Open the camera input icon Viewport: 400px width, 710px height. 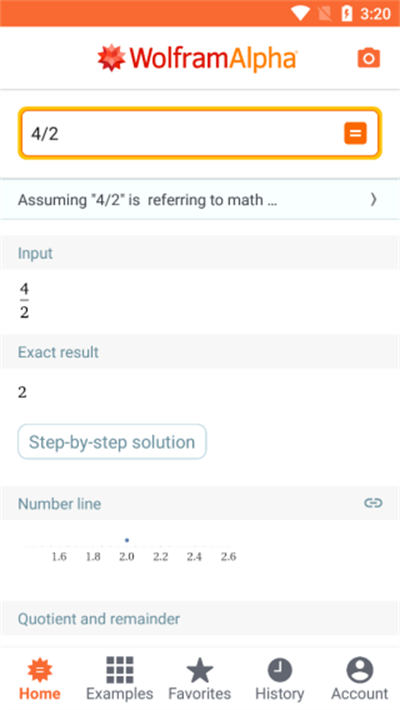coord(369,58)
